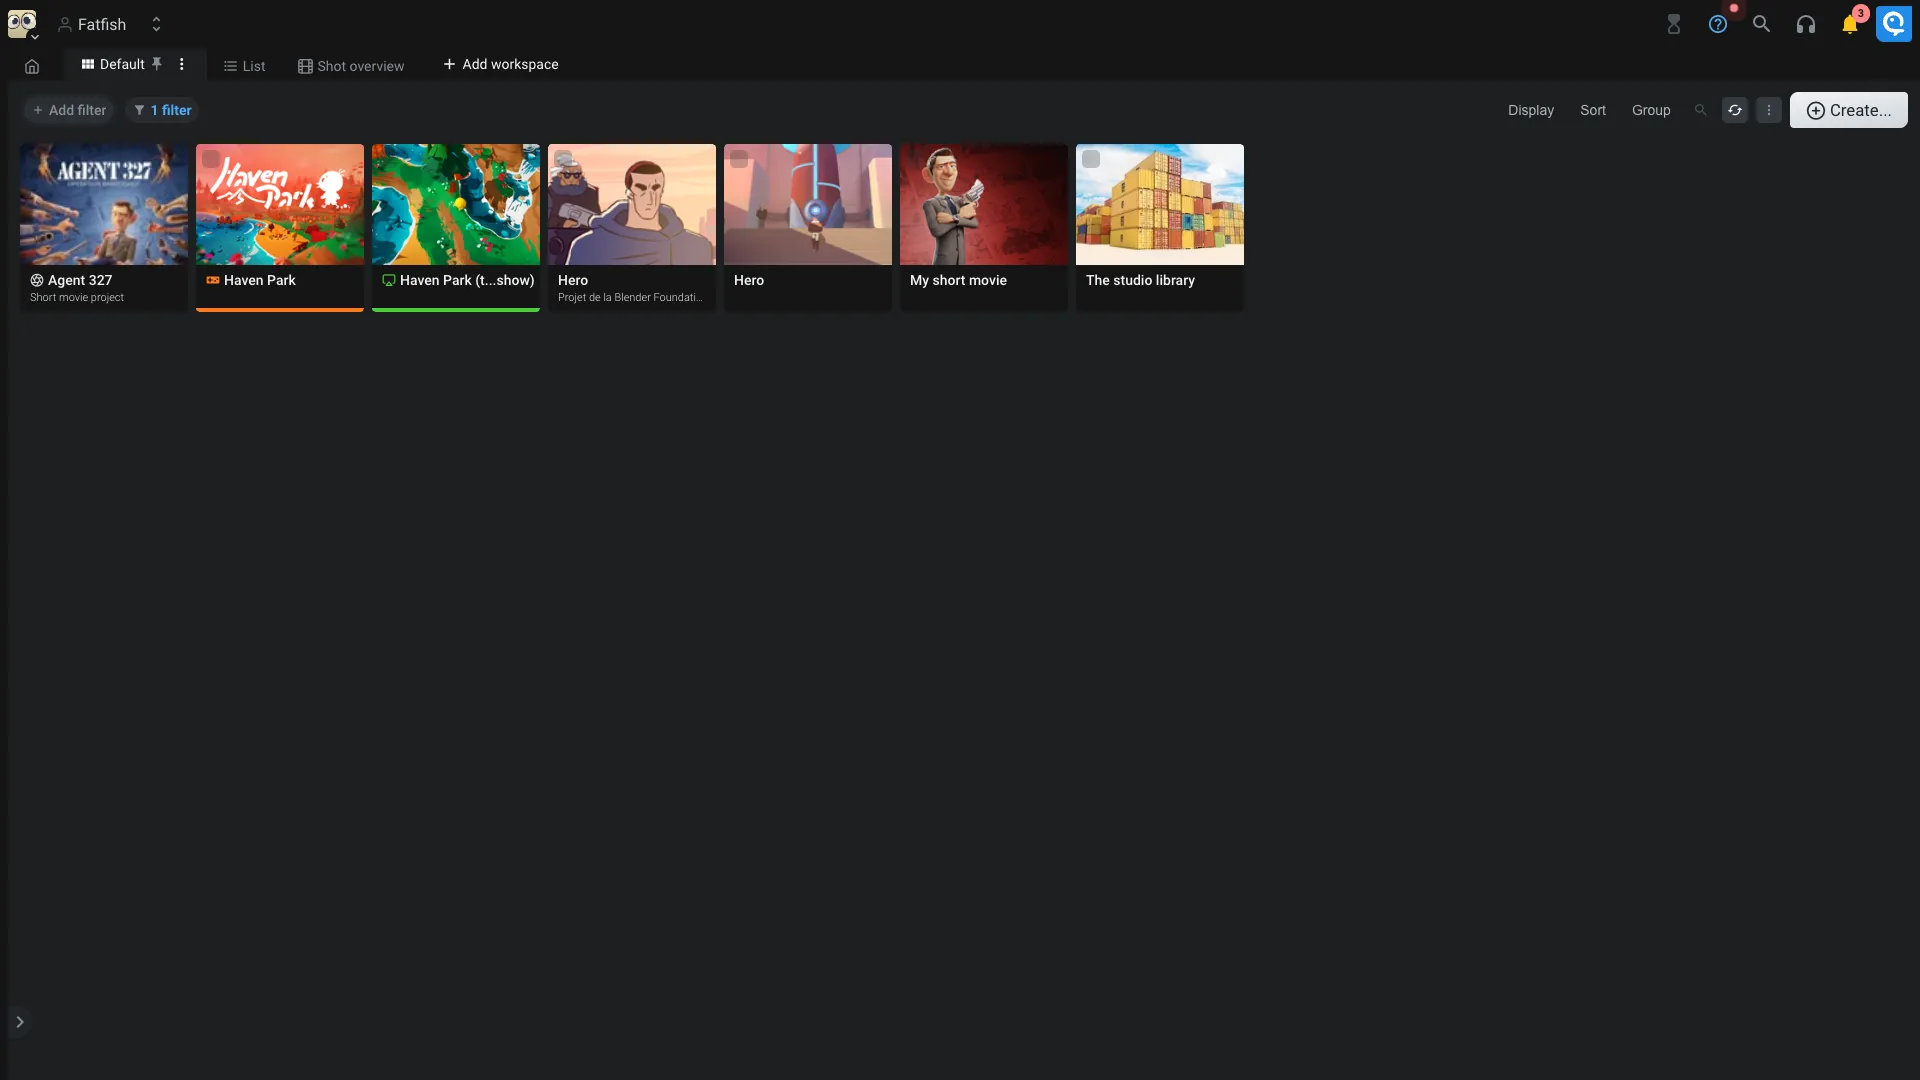
Task: Check the second Hero card checkbox
Action: 739,159
